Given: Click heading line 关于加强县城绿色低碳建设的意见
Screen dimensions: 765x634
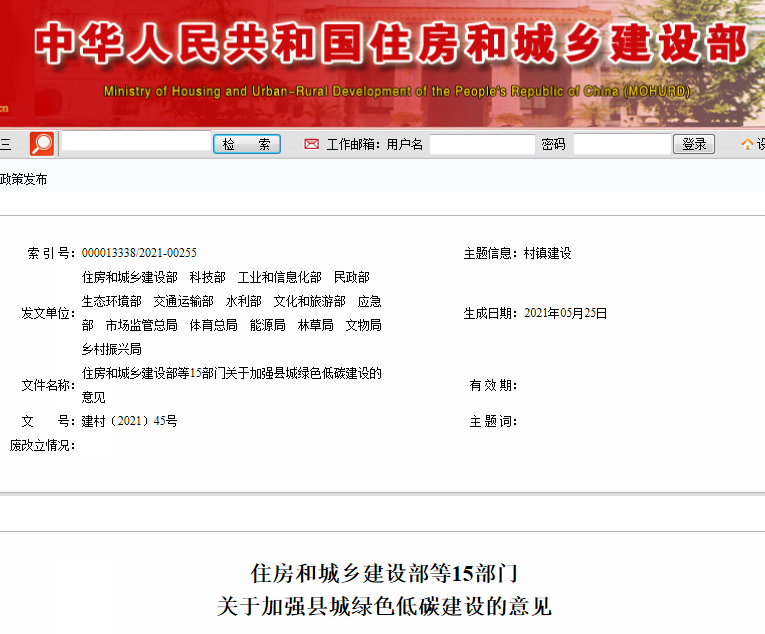Looking at the screenshot, I should [384, 607].
